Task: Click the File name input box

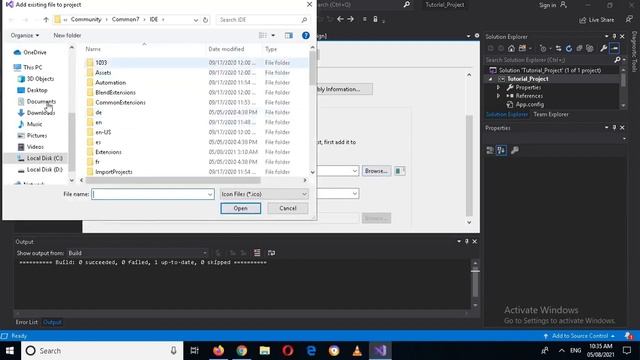Action: 152,194
